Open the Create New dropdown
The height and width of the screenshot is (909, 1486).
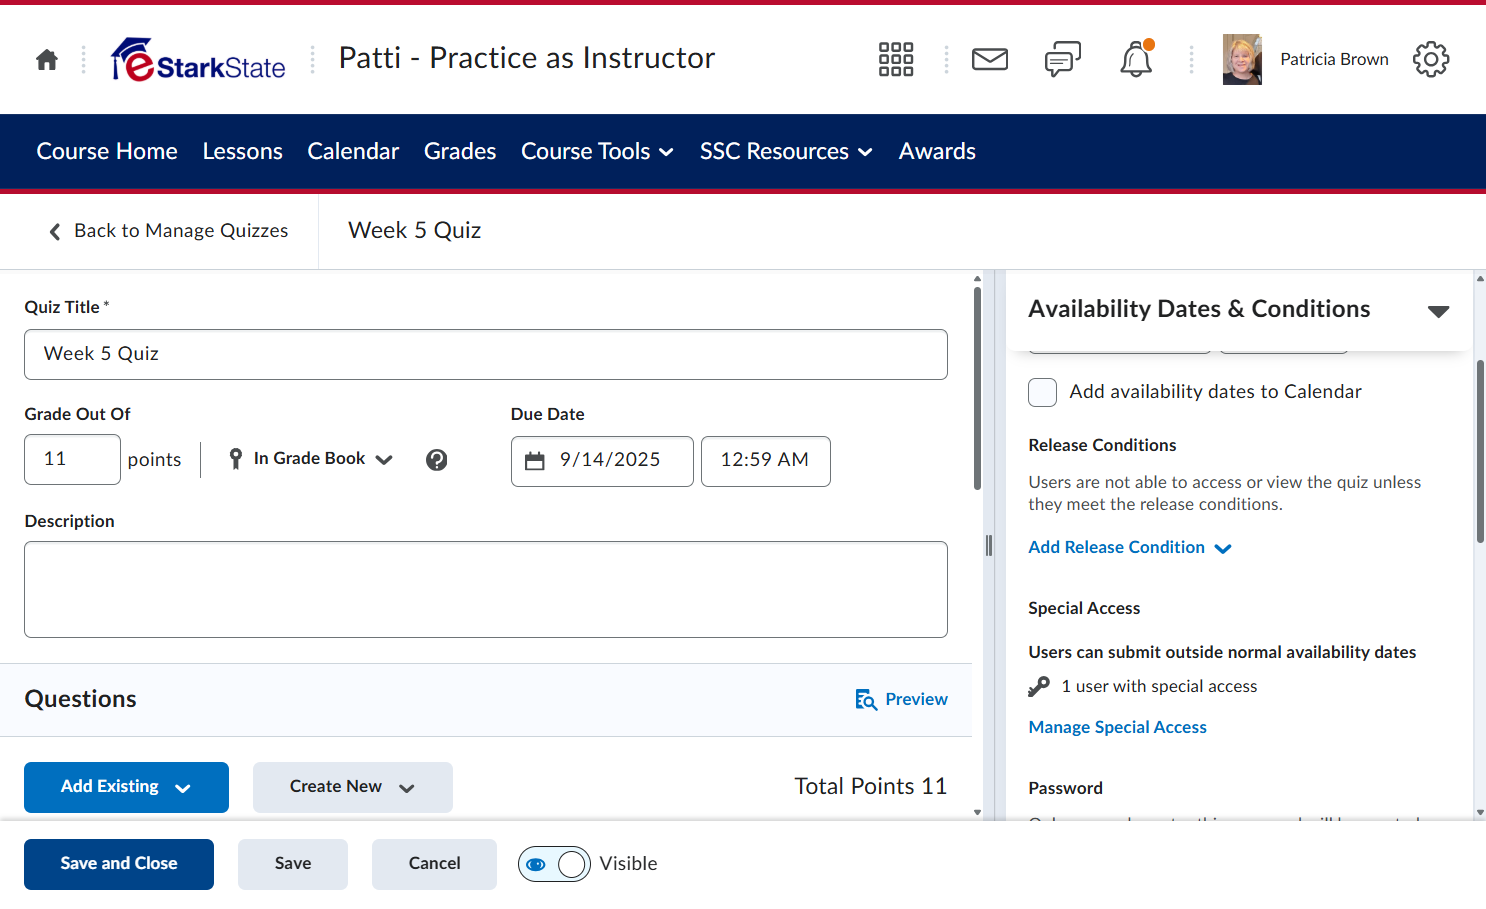point(353,788)
